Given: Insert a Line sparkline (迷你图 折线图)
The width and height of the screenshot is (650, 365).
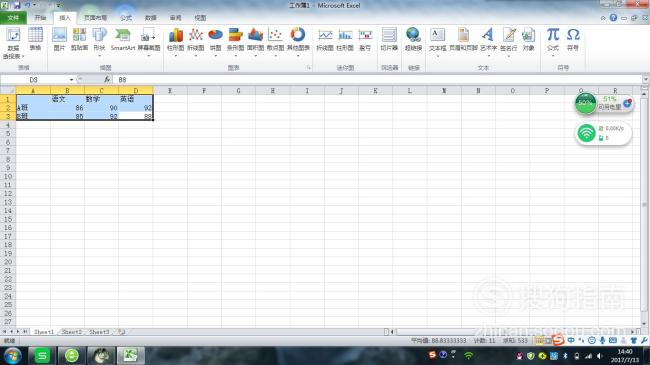Looking at the screenshot, I should (x=325, y=39).
